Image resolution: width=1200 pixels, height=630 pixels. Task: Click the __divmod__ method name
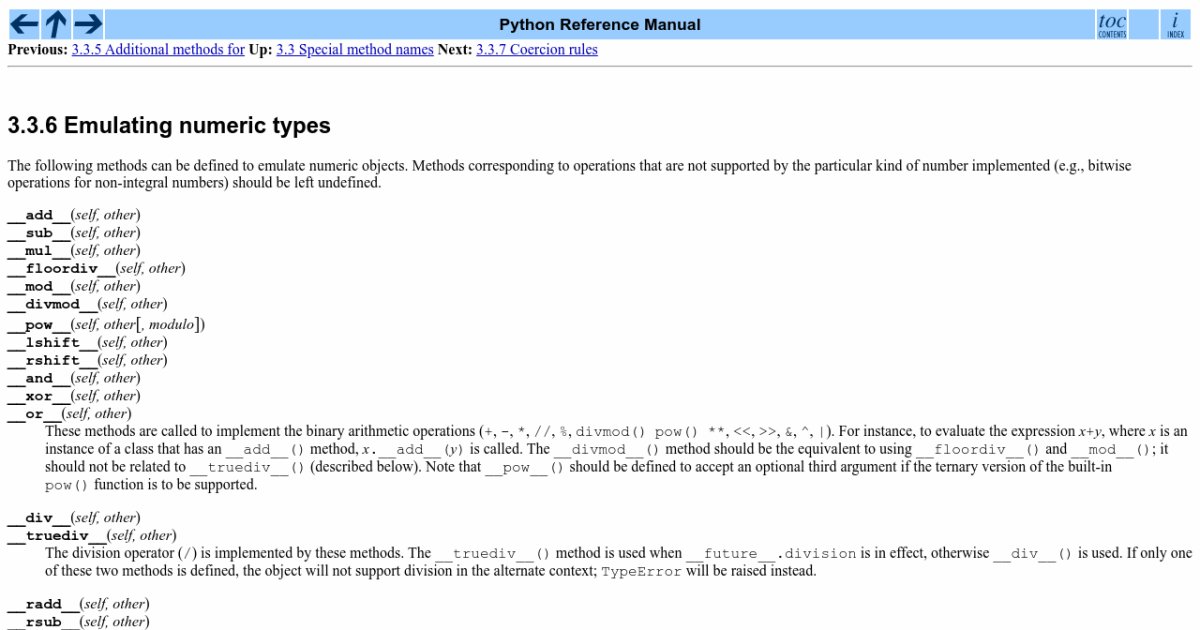click(52, 305)
